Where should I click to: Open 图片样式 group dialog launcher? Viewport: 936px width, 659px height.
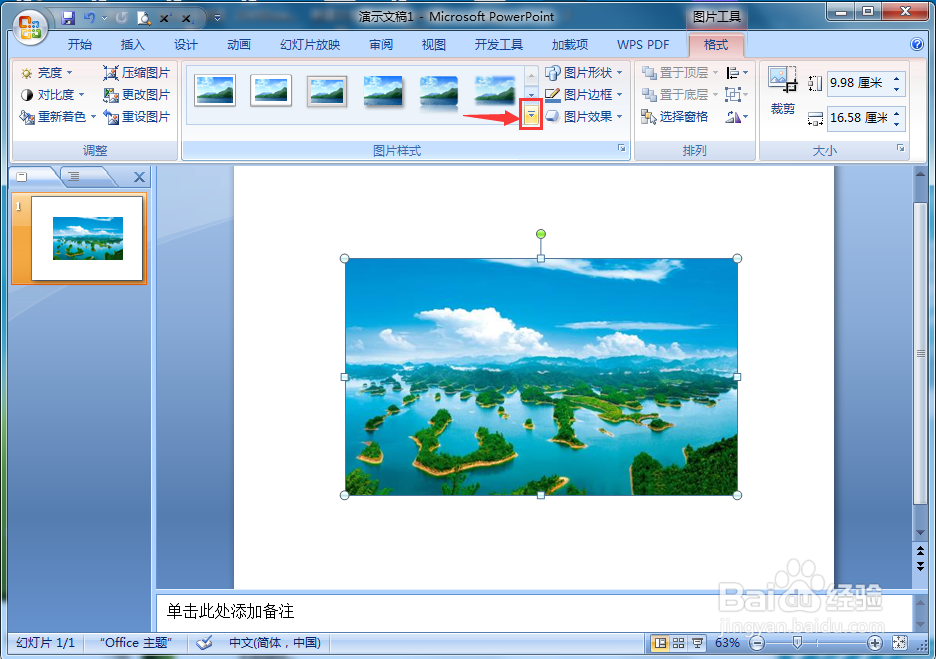[x=621, y=149]
